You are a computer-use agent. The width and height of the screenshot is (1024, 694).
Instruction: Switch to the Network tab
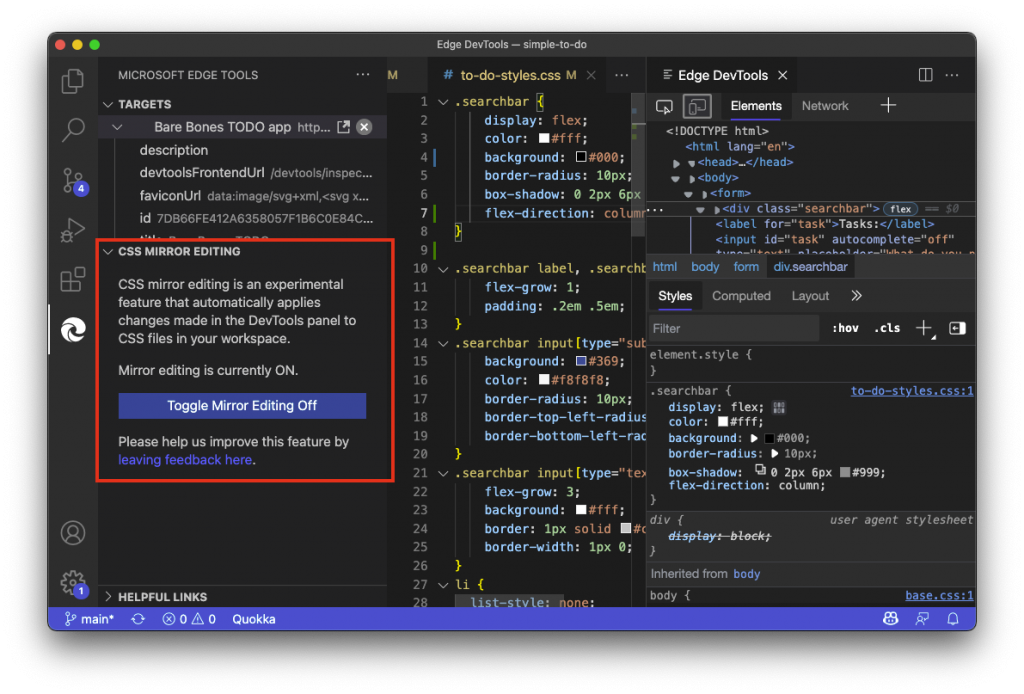click(x=825, y=106)
